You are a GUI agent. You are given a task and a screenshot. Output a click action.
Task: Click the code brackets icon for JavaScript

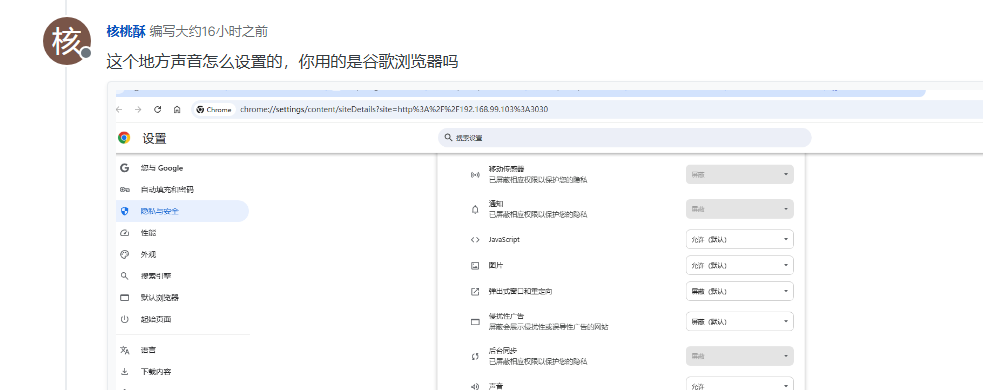475,240
